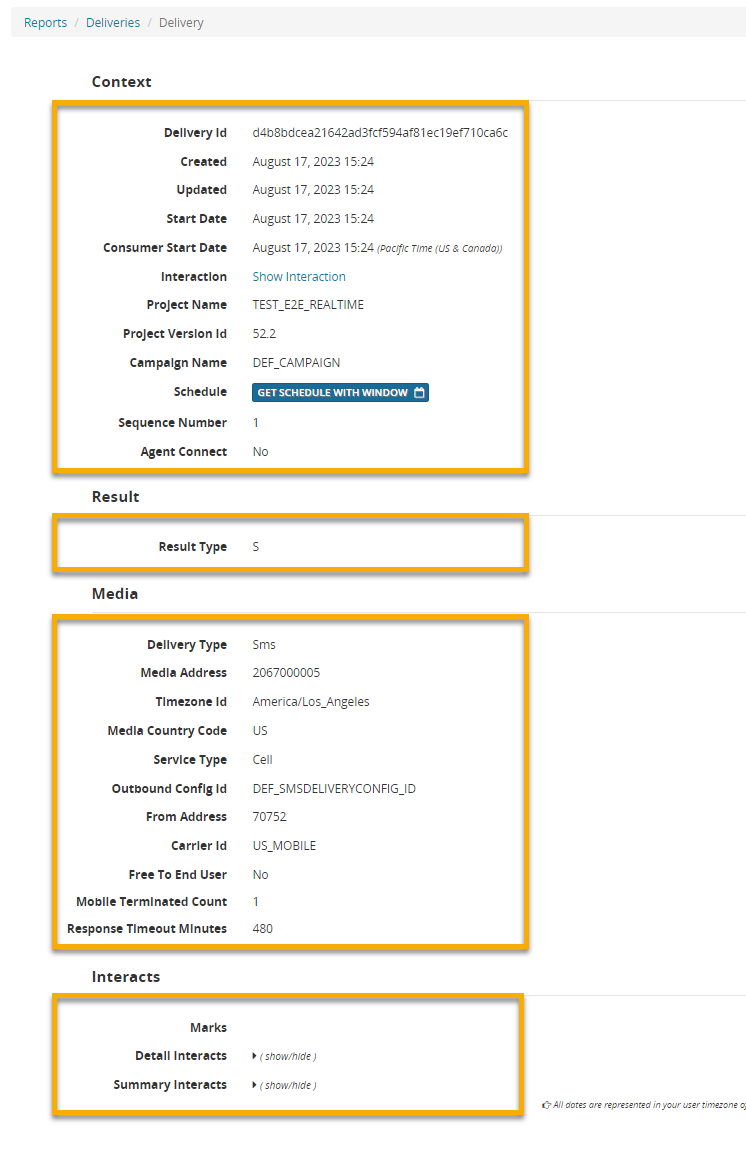Image resolution: width=746 pixels, height=1151 pixels.
Task: Expand the Summary Interacts triangle
Action: click(255, 1085)
